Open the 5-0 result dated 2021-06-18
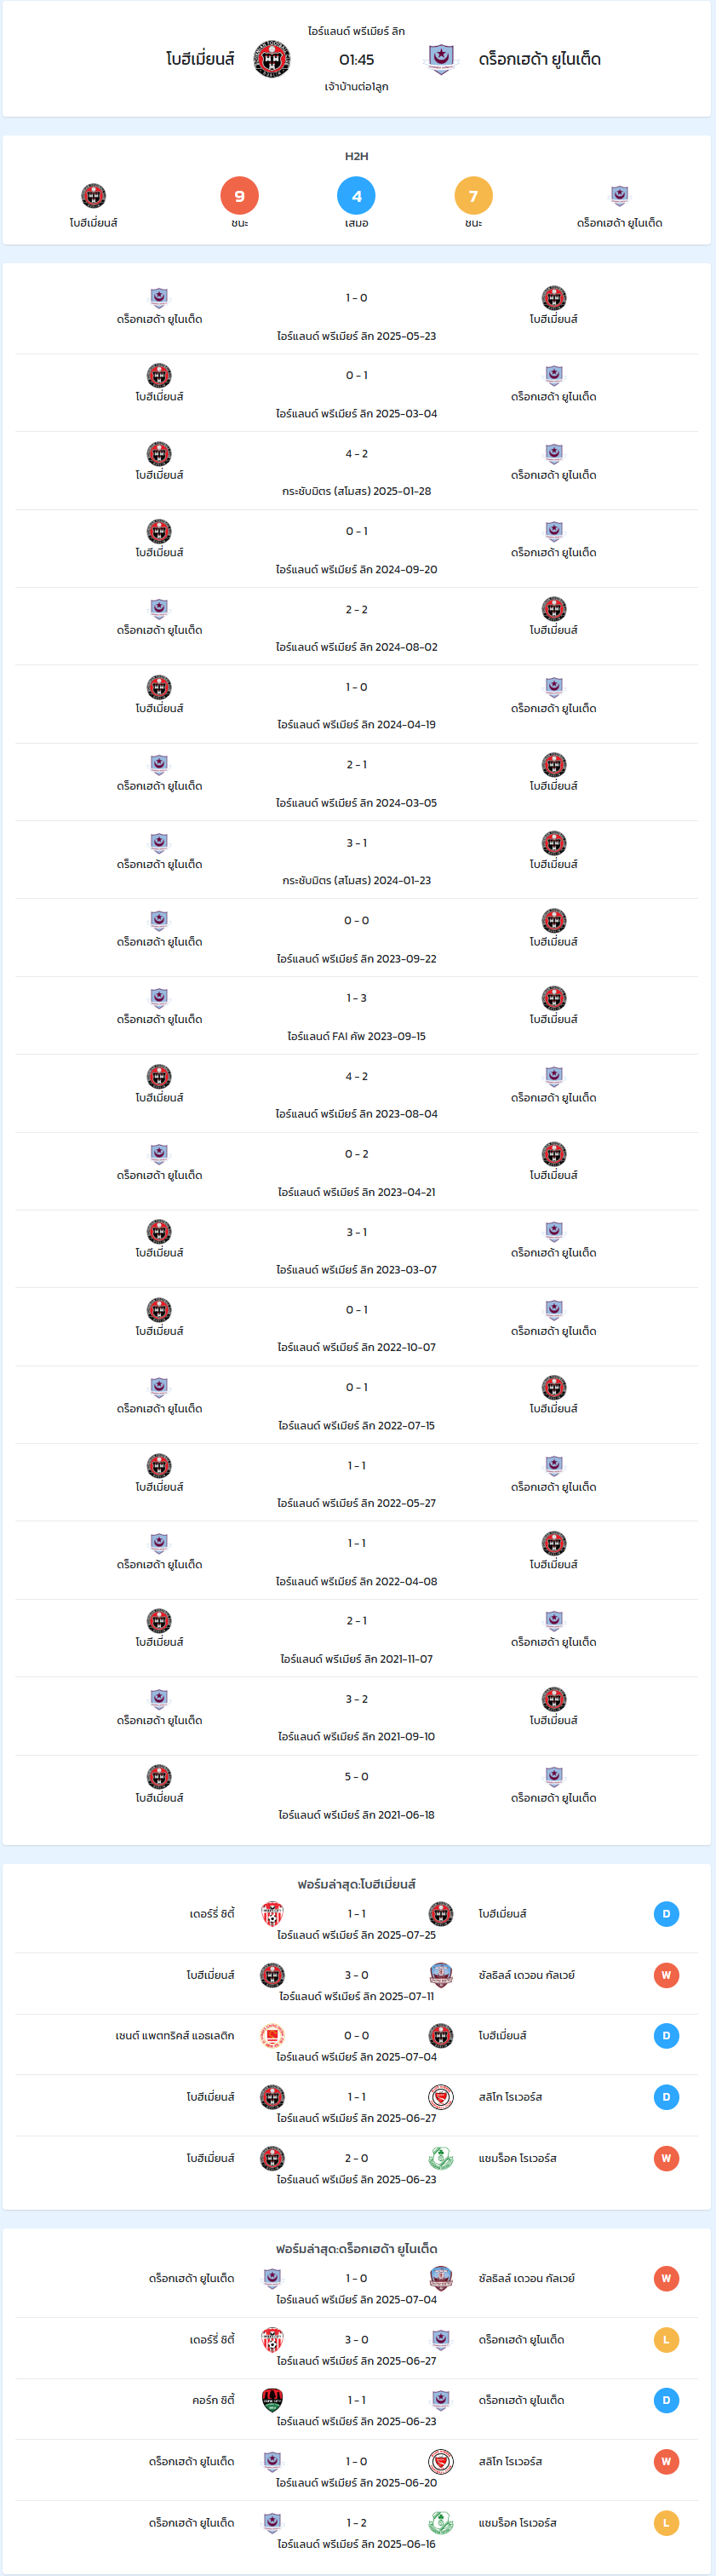Image resolution: width=716 pixels, height=2576 pixels. (357, 1794)
